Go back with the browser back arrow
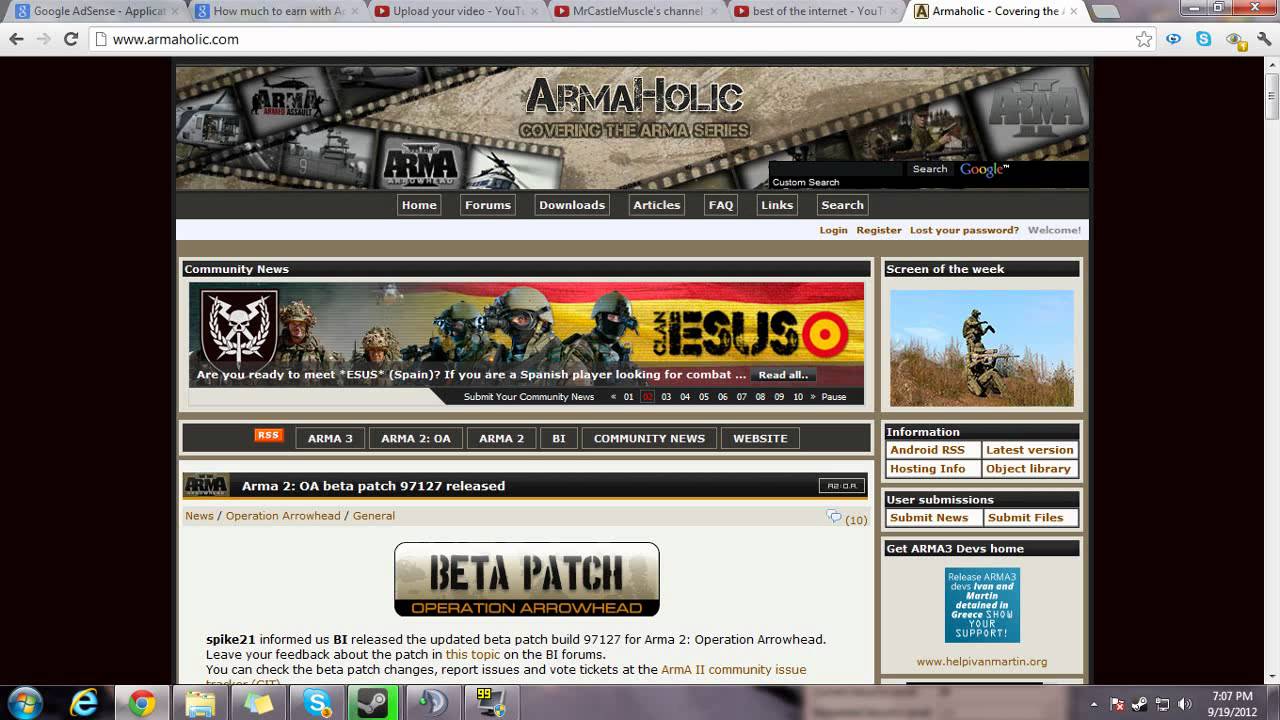1280x720 pixels. tap(16, 39)
